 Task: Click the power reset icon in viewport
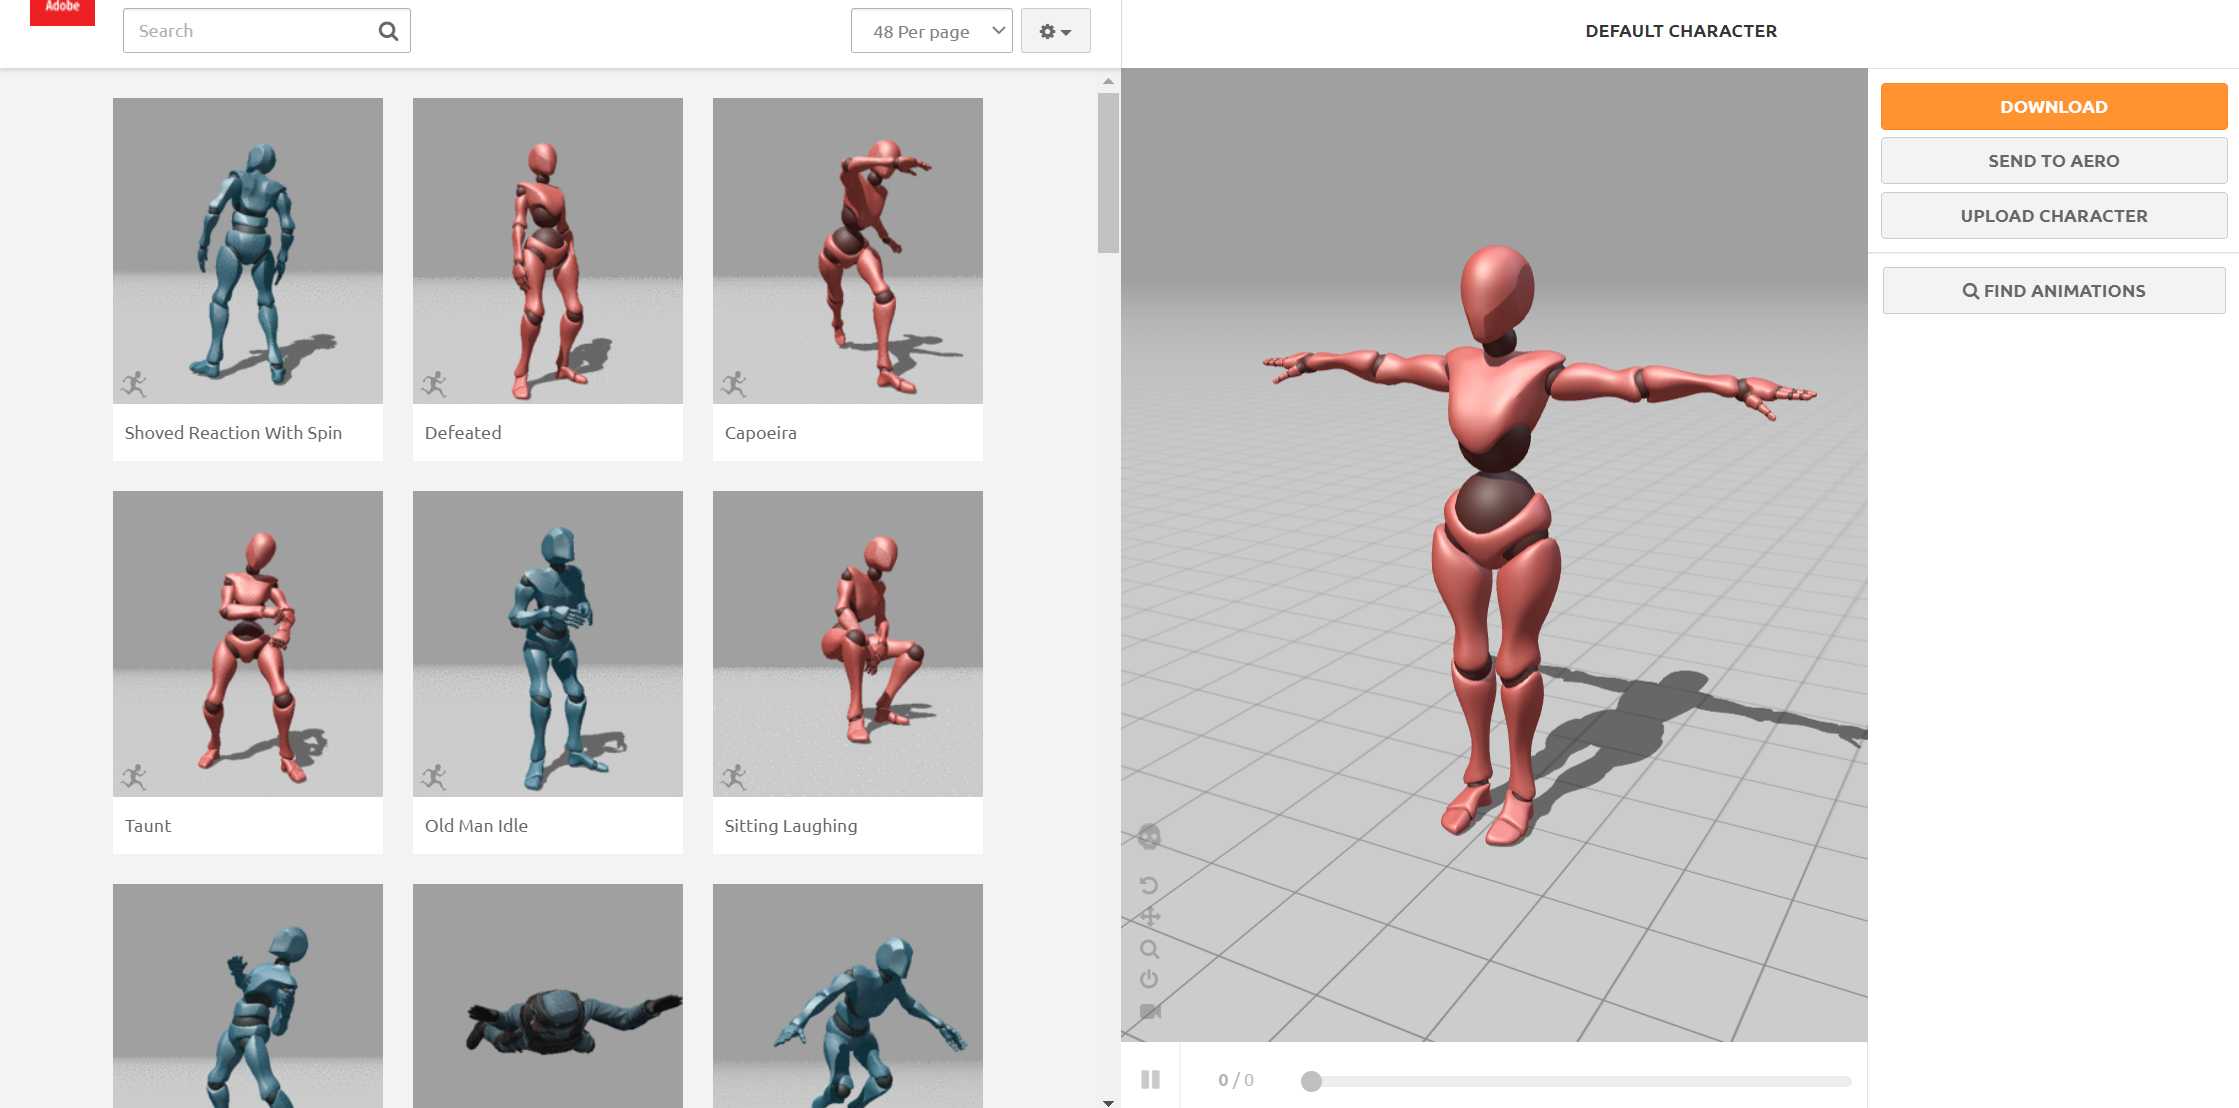click(1149, 979)
